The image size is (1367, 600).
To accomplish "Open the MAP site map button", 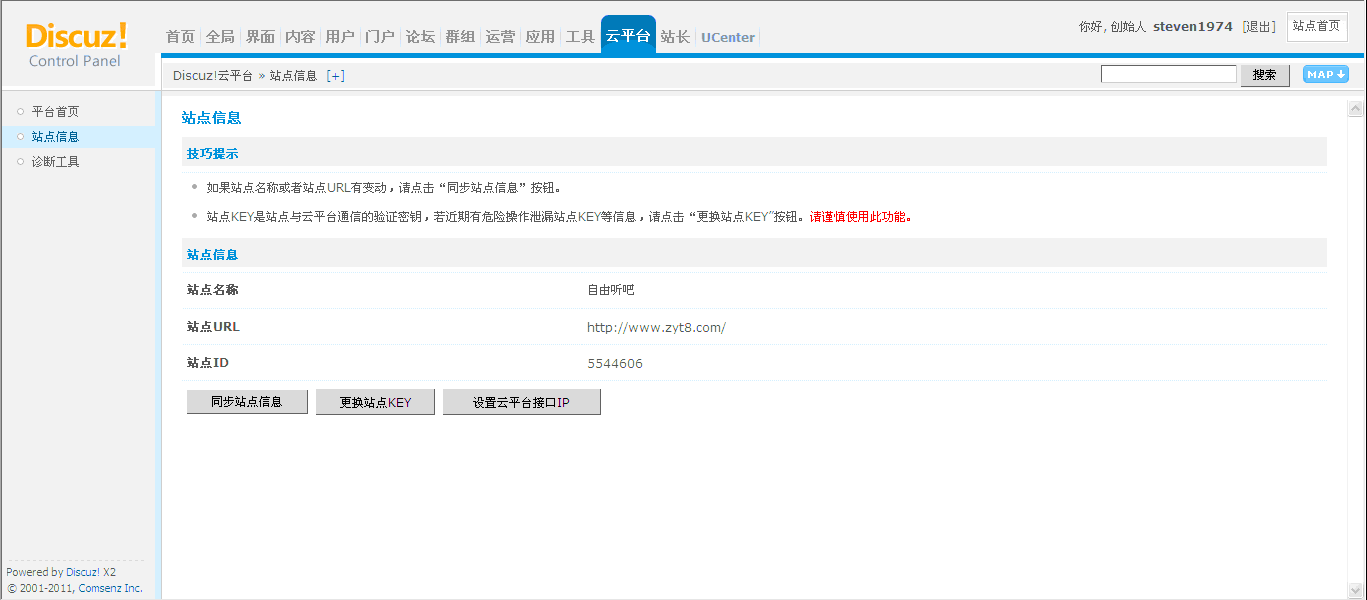I will [x=1325, y=75].
